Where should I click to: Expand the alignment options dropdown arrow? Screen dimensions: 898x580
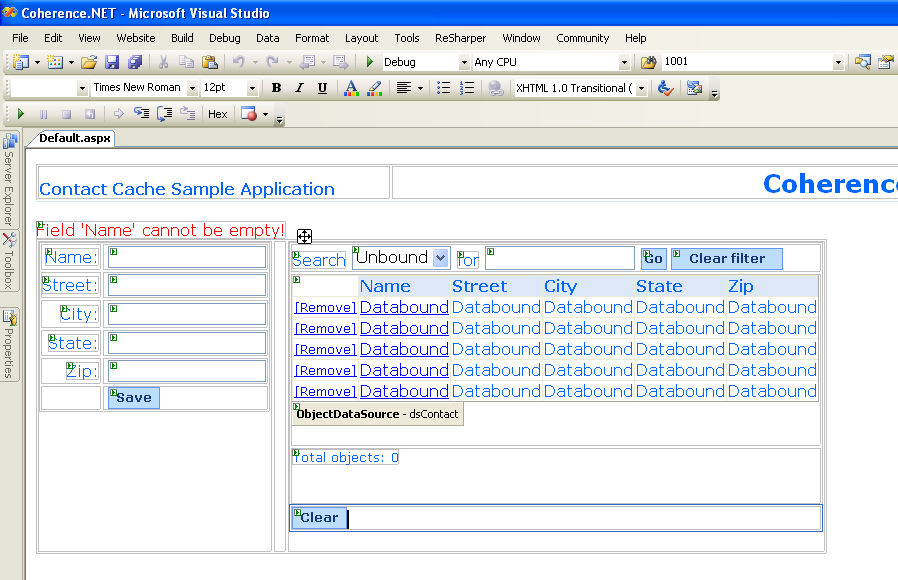point(420,88)
